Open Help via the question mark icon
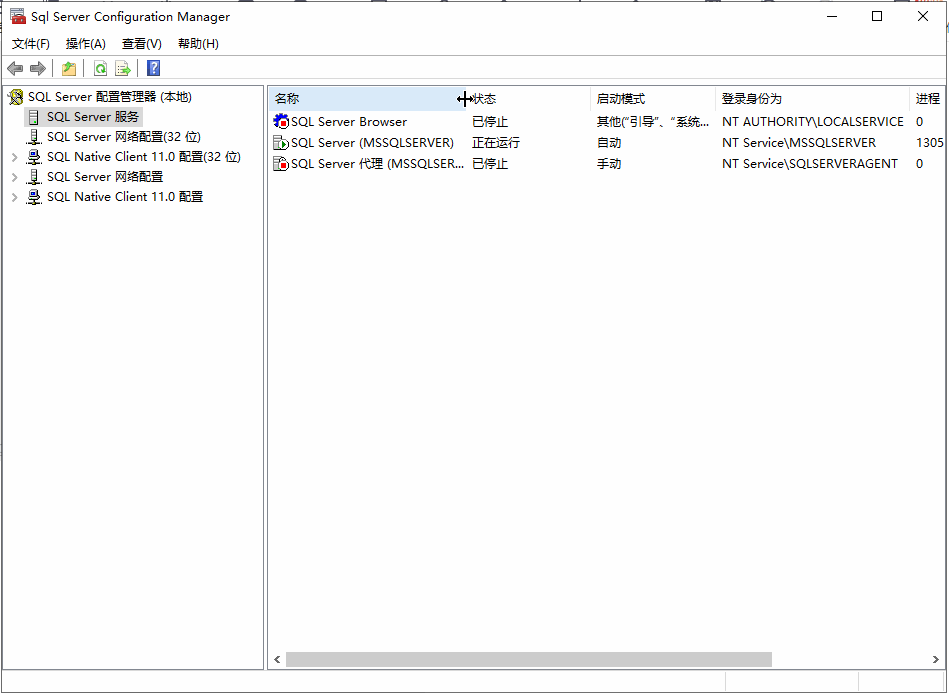Viewport: 949px width, 693px height. (154, 68)
